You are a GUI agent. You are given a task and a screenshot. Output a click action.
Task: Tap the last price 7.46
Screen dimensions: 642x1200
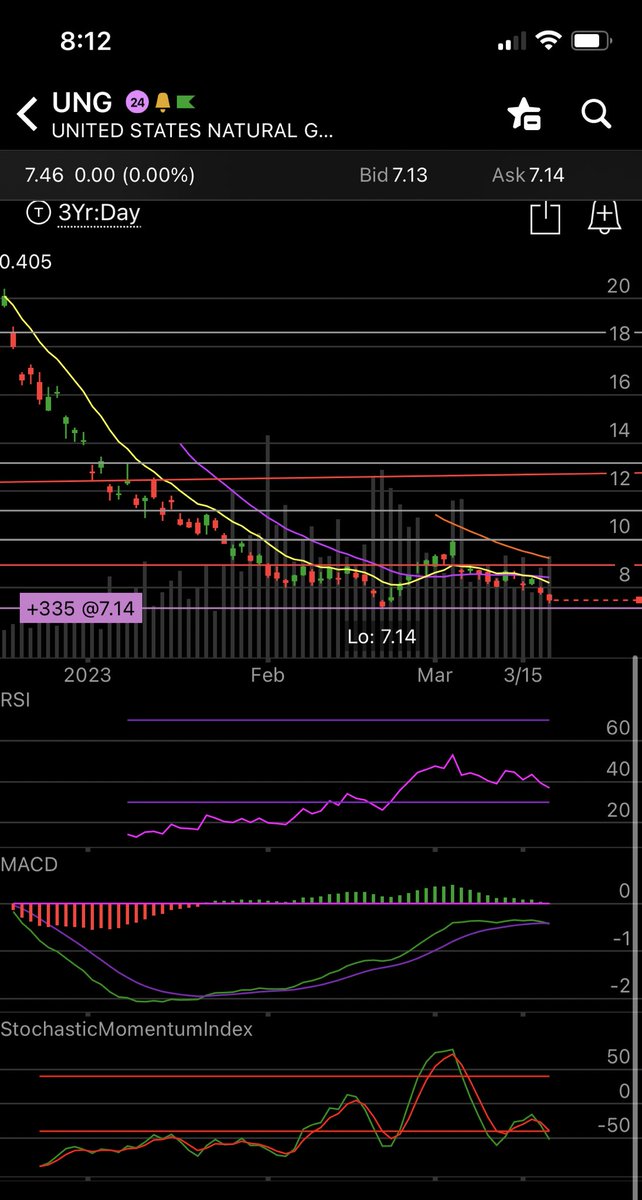click(x=43, y=175)
